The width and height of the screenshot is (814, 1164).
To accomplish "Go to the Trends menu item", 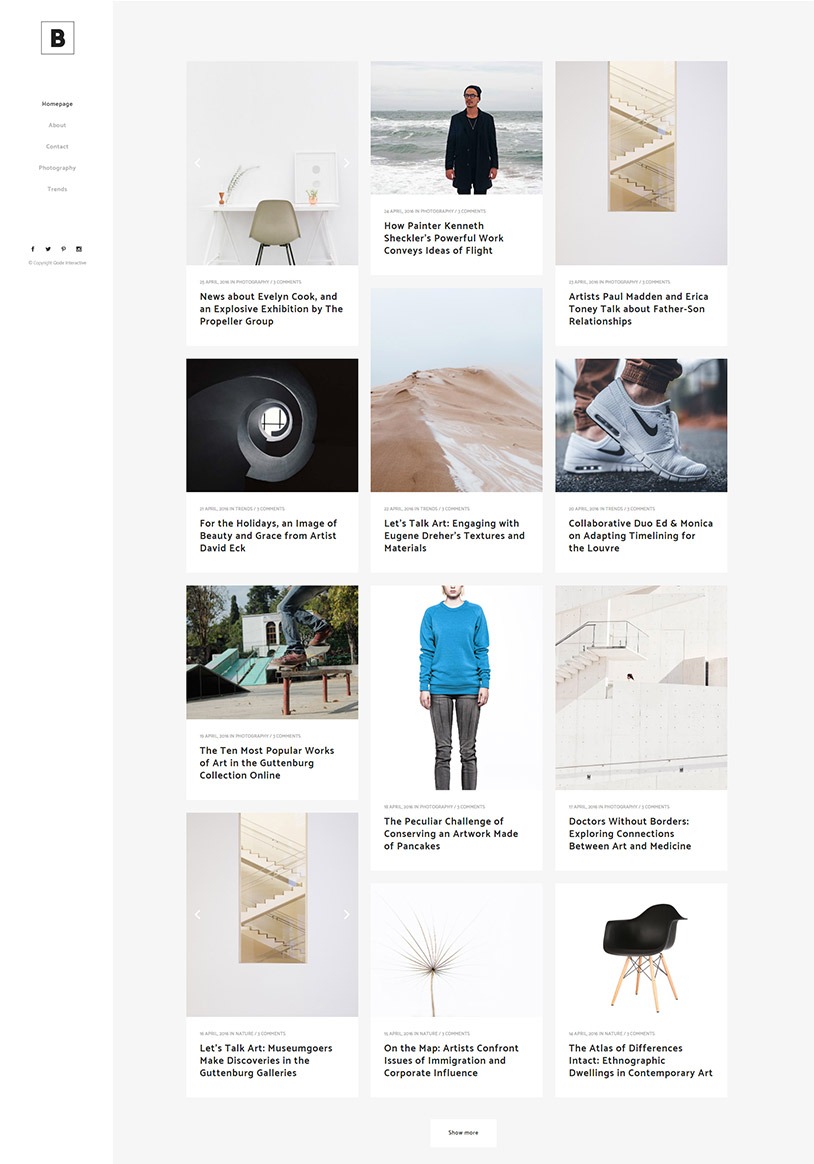I will [x=57, y=189].
